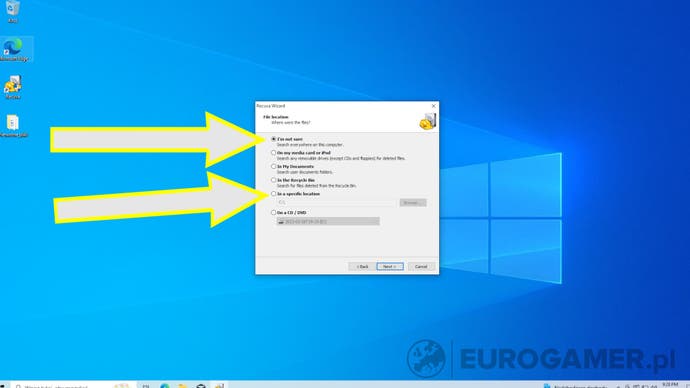Image resolution: width=690 pixels, height=388 pixels.
Task: Click the Back button
Action: [362, 267]
